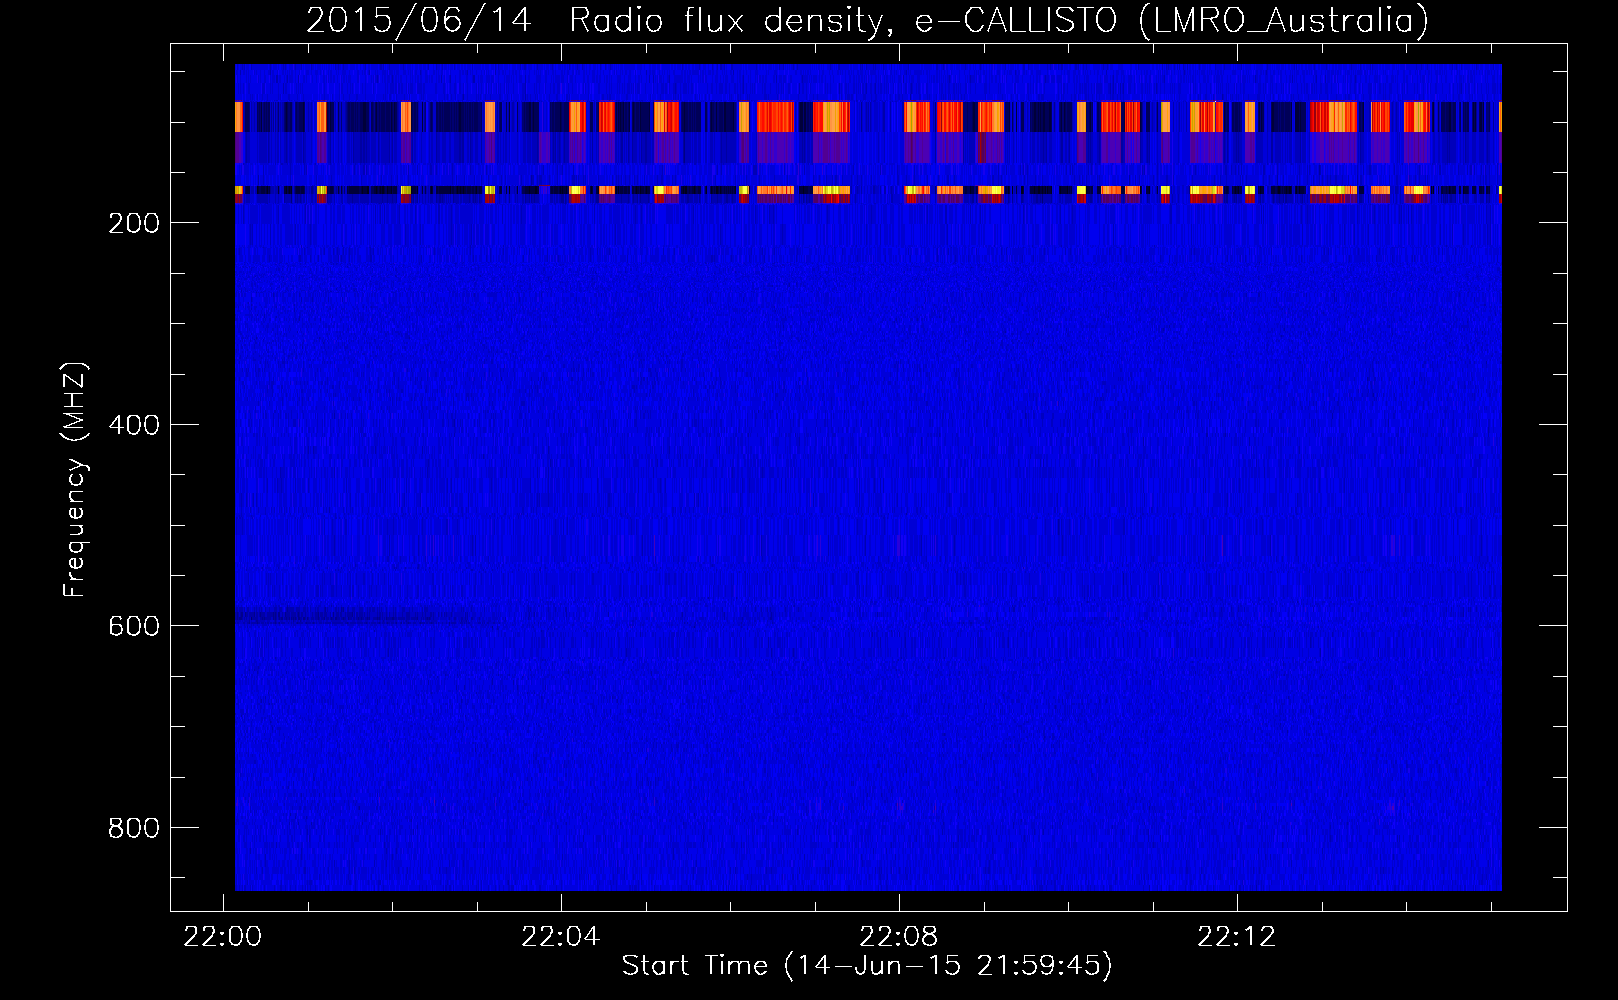1618x1000 pixels.
Task: Click the "22:08" time tick label
Action: 899,937
